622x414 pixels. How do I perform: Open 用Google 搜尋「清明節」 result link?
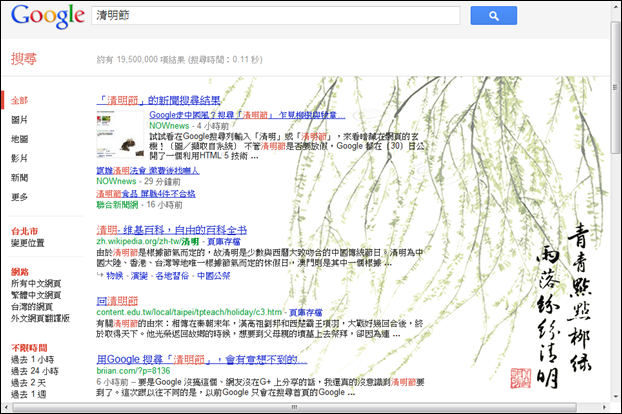coord(202,360)
